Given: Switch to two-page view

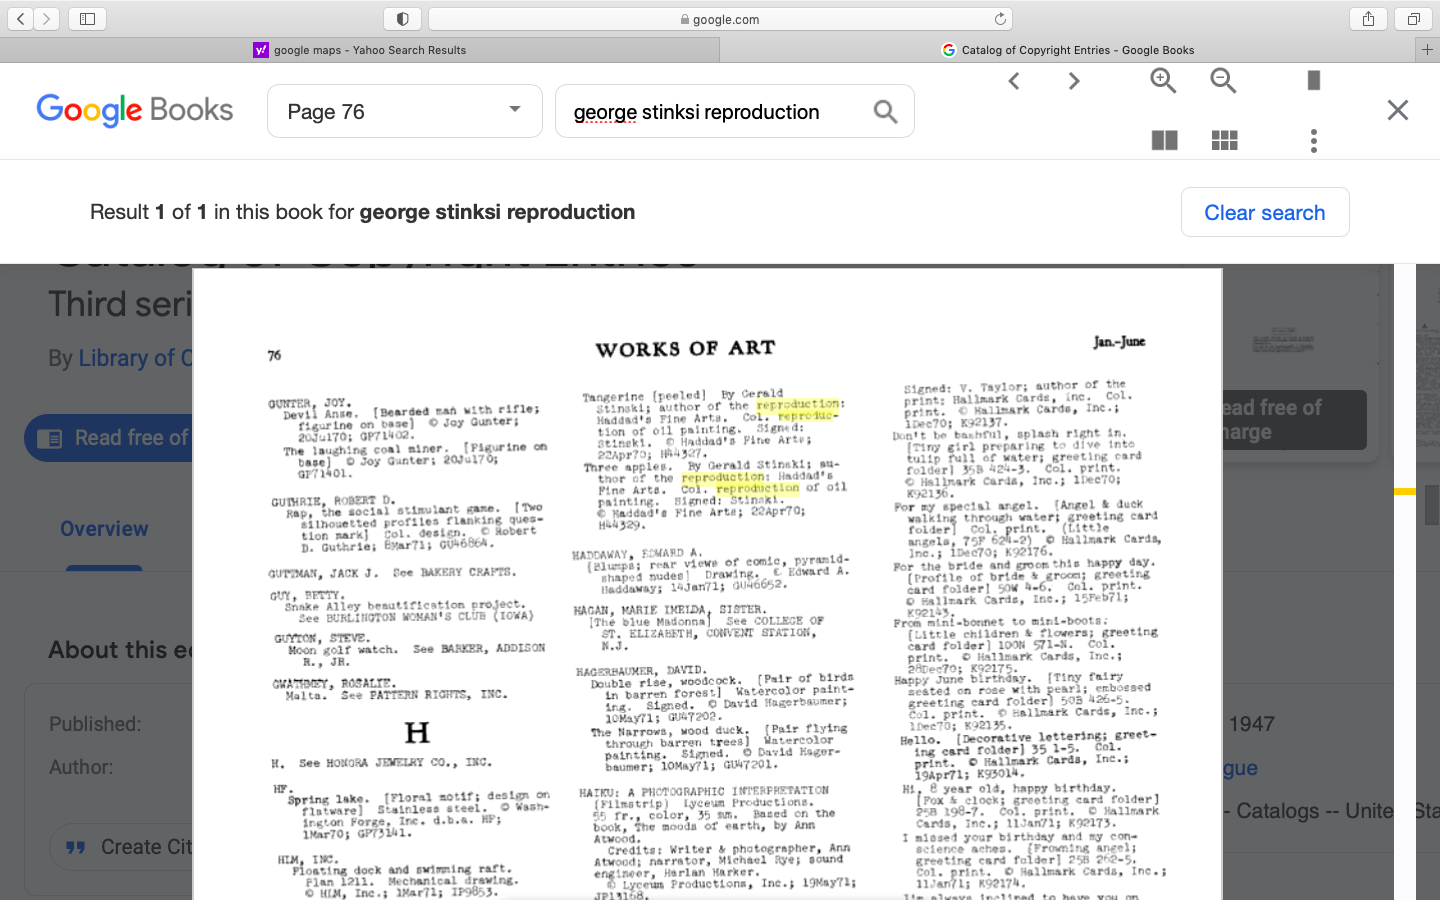Looking at the screenshot, I should pyautogui.click(x=1163, y=141).
